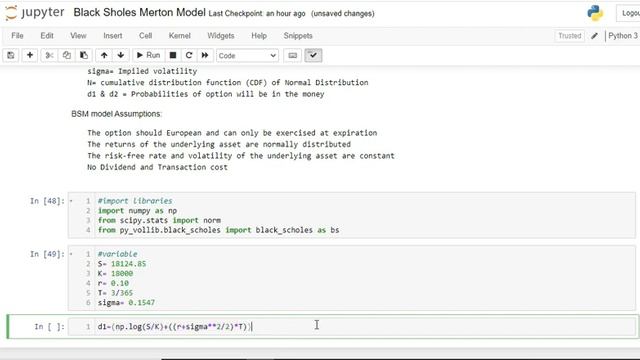Screen dimensions: 640x360
Task: Click the '#import Libraries' comment
Action: [x=135, y=201]
